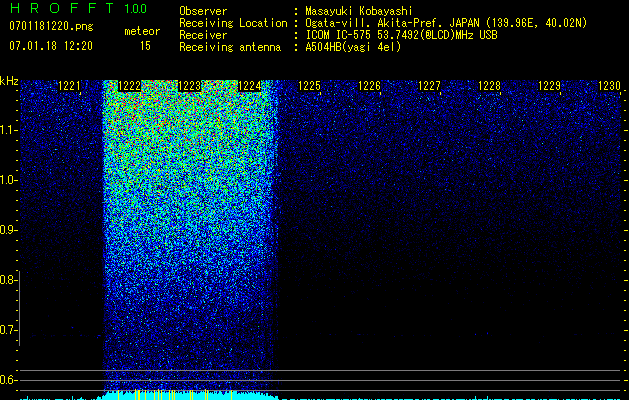The image size is (629, 400).
Task: Click the 1226 time marker
Action: tap(369, 86)
